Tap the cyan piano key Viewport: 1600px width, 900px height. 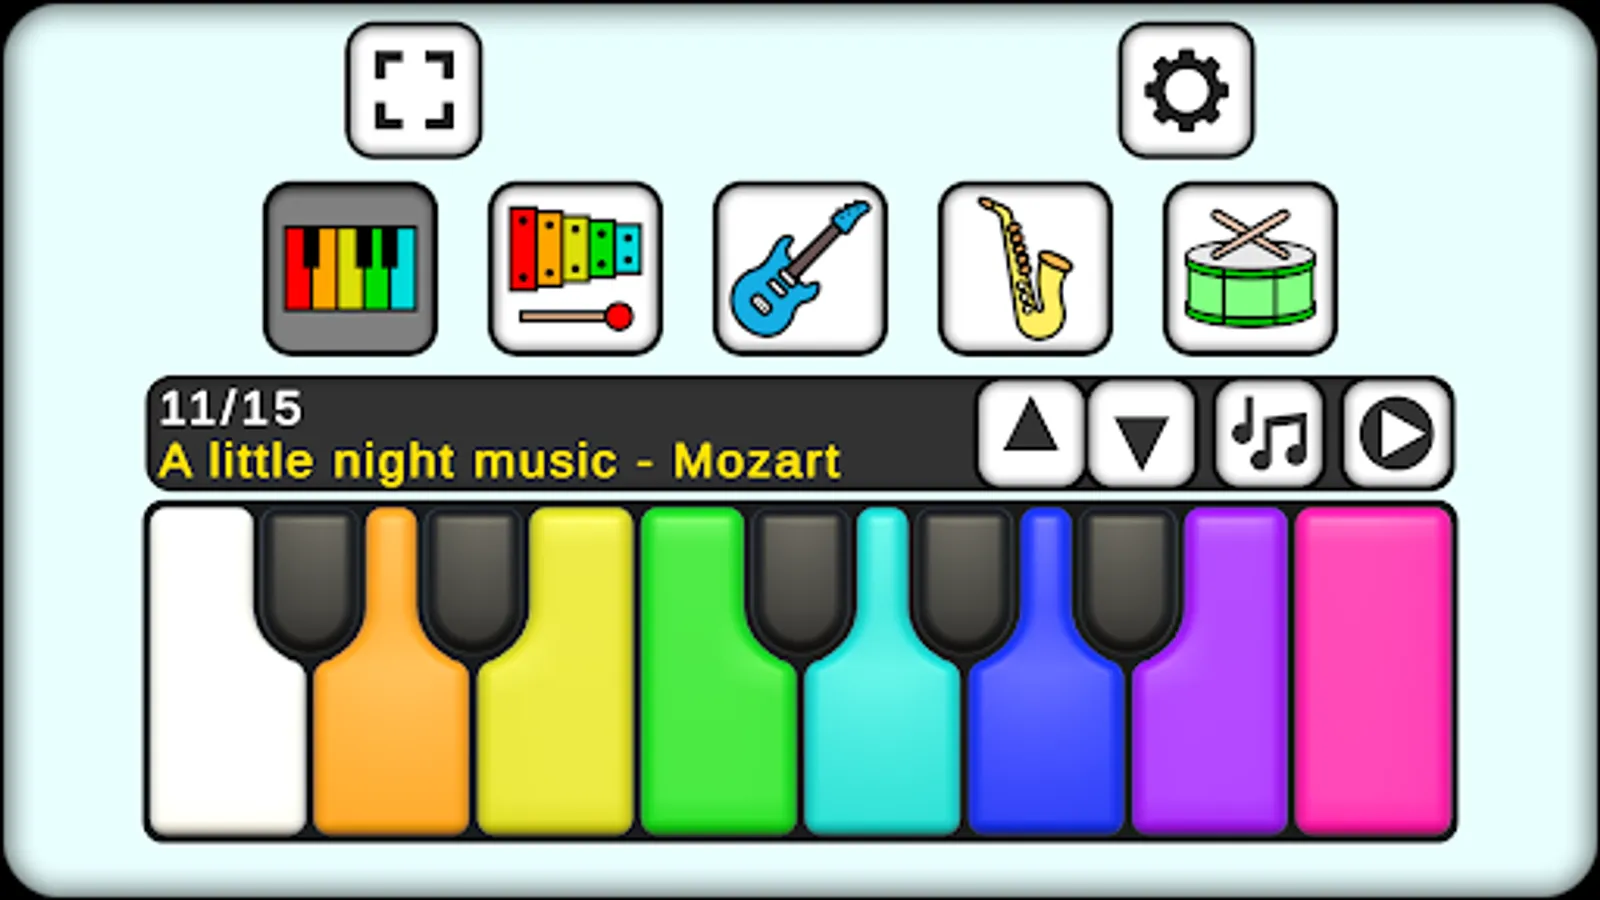pyautogui.click(x=882, y=745)
